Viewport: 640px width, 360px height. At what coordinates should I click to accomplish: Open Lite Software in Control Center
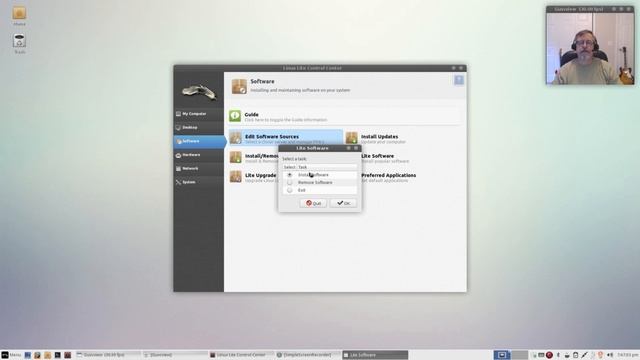378,156
